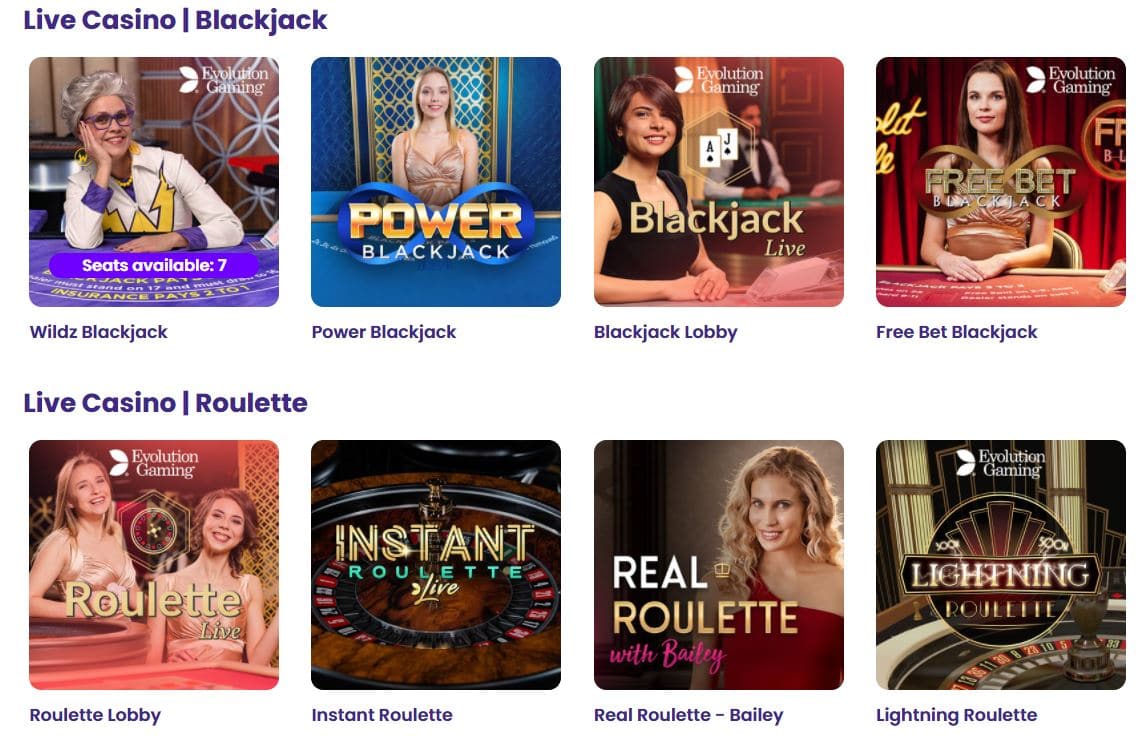Click the Instant Roulette title link
Viewport: 1148px width, 749px height.
[x=382, y=715]
